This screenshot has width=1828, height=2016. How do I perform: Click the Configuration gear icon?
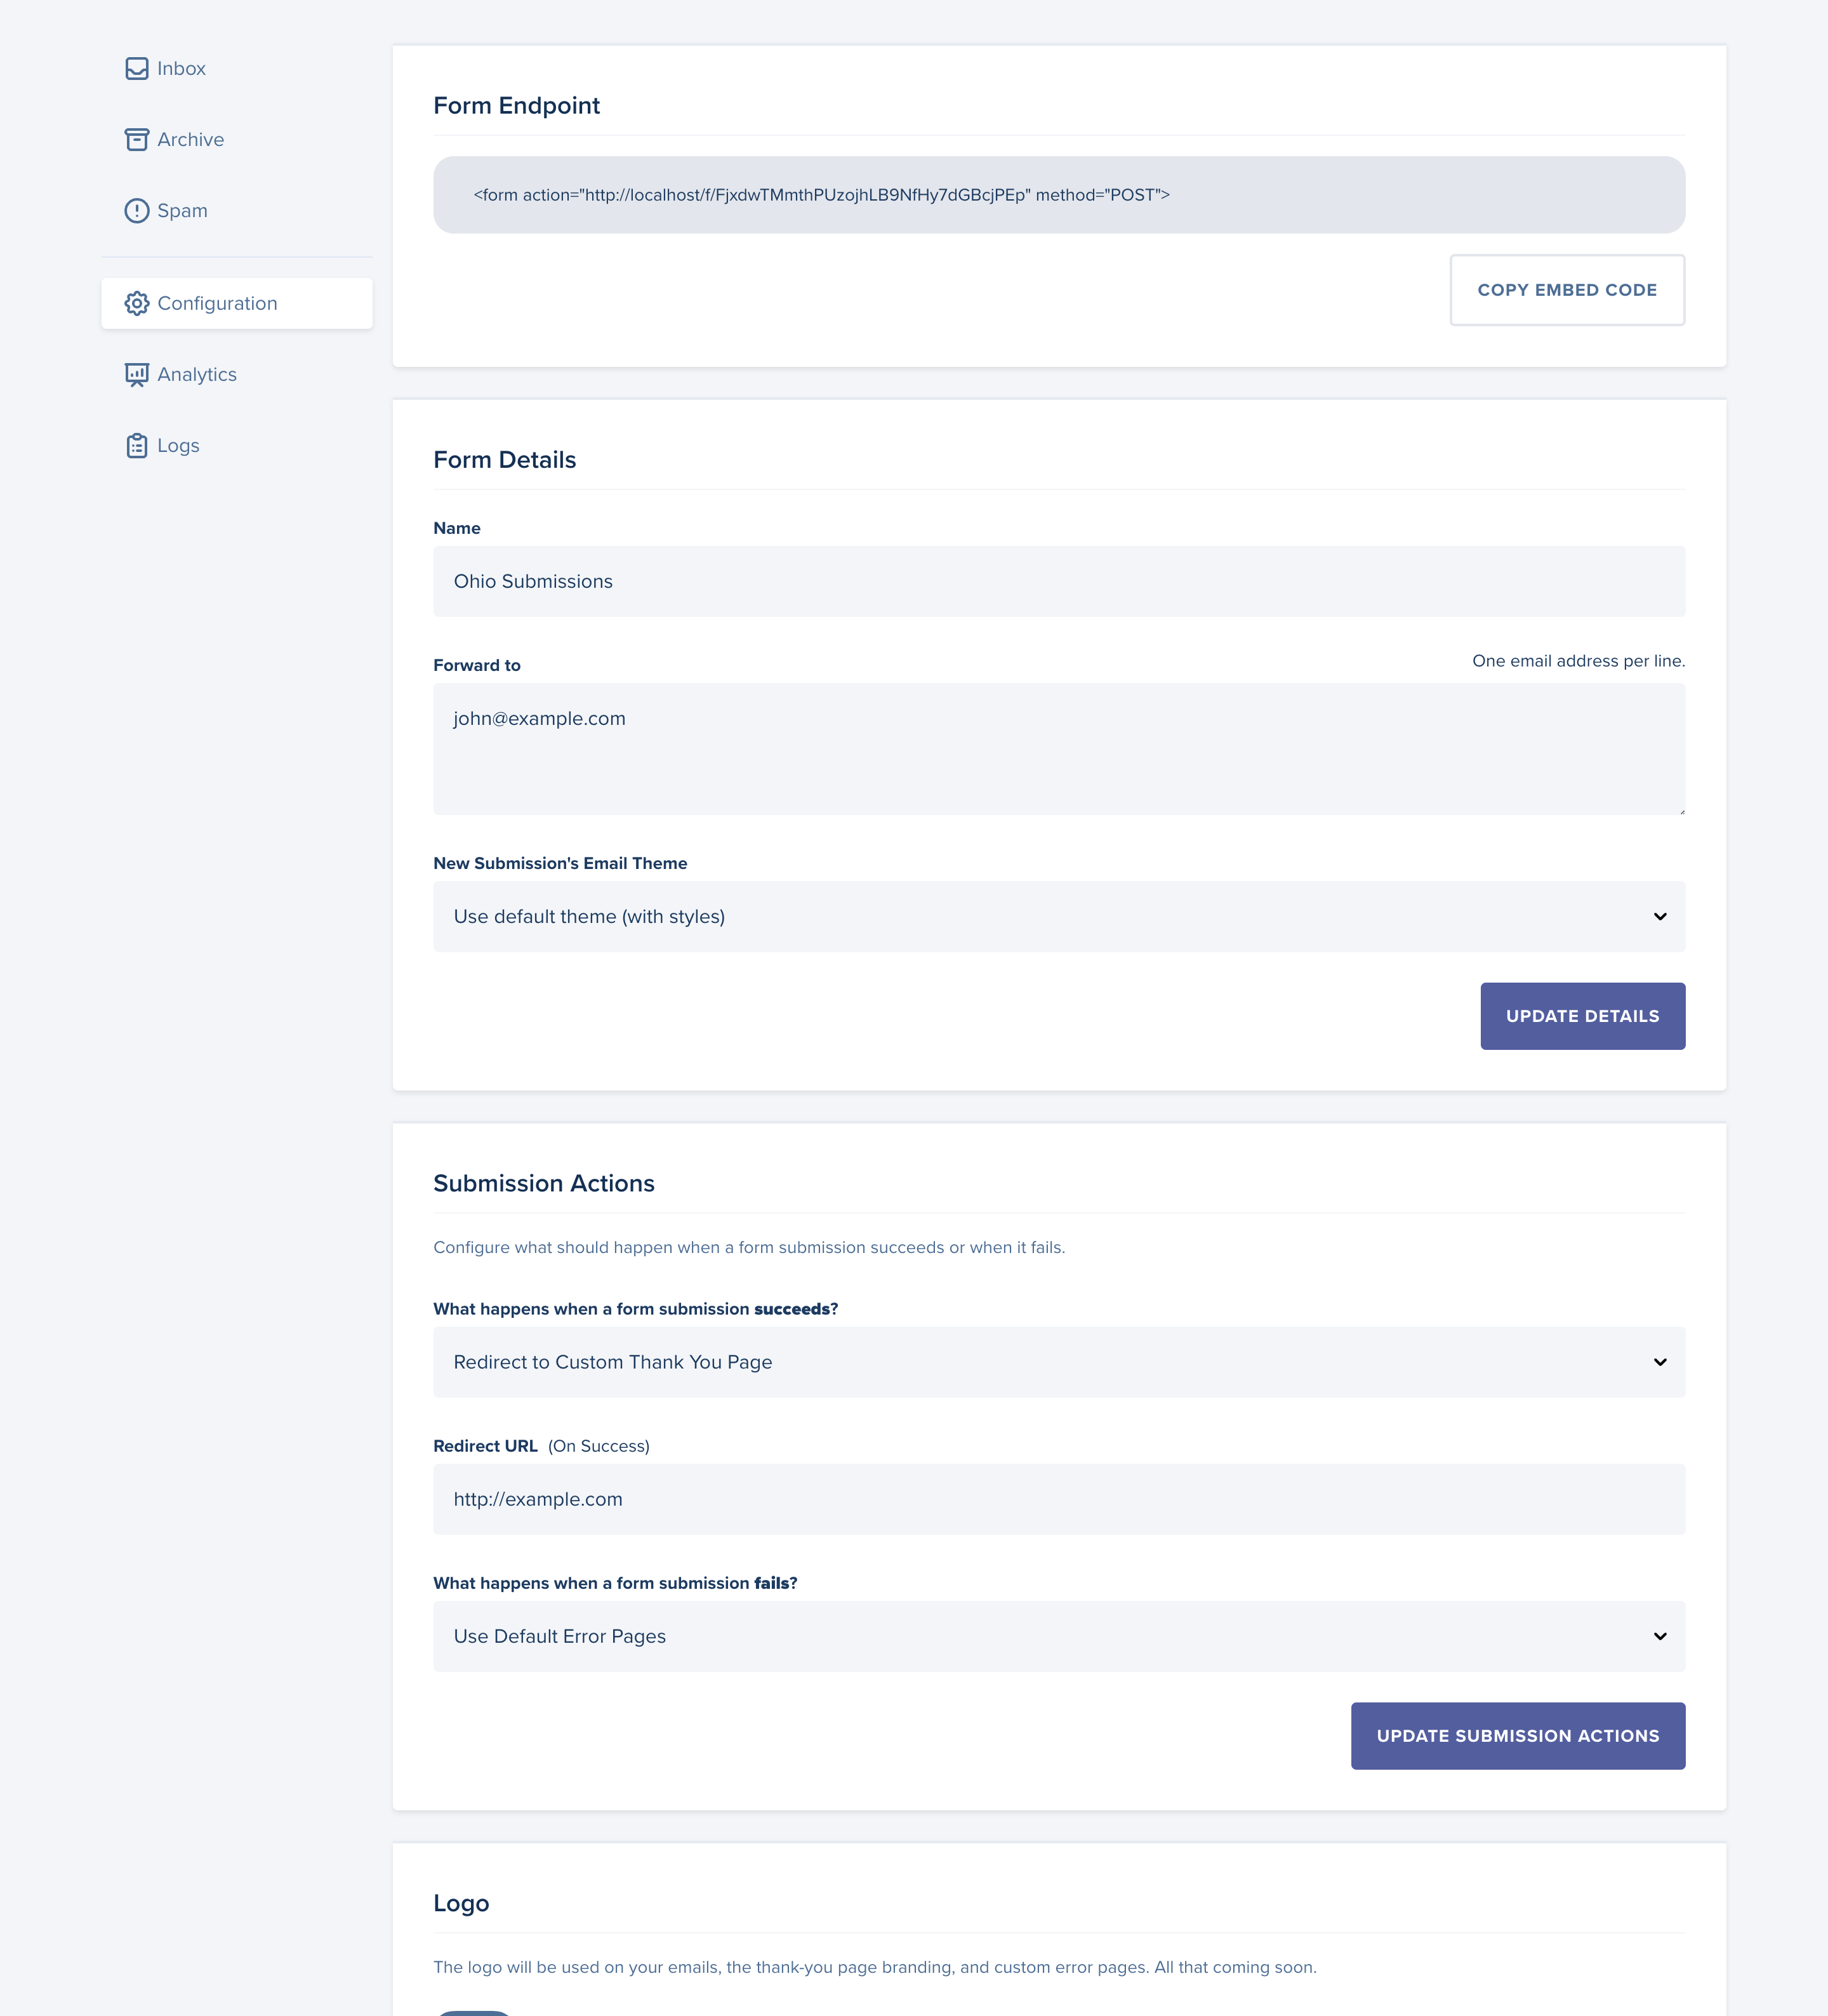138,303
